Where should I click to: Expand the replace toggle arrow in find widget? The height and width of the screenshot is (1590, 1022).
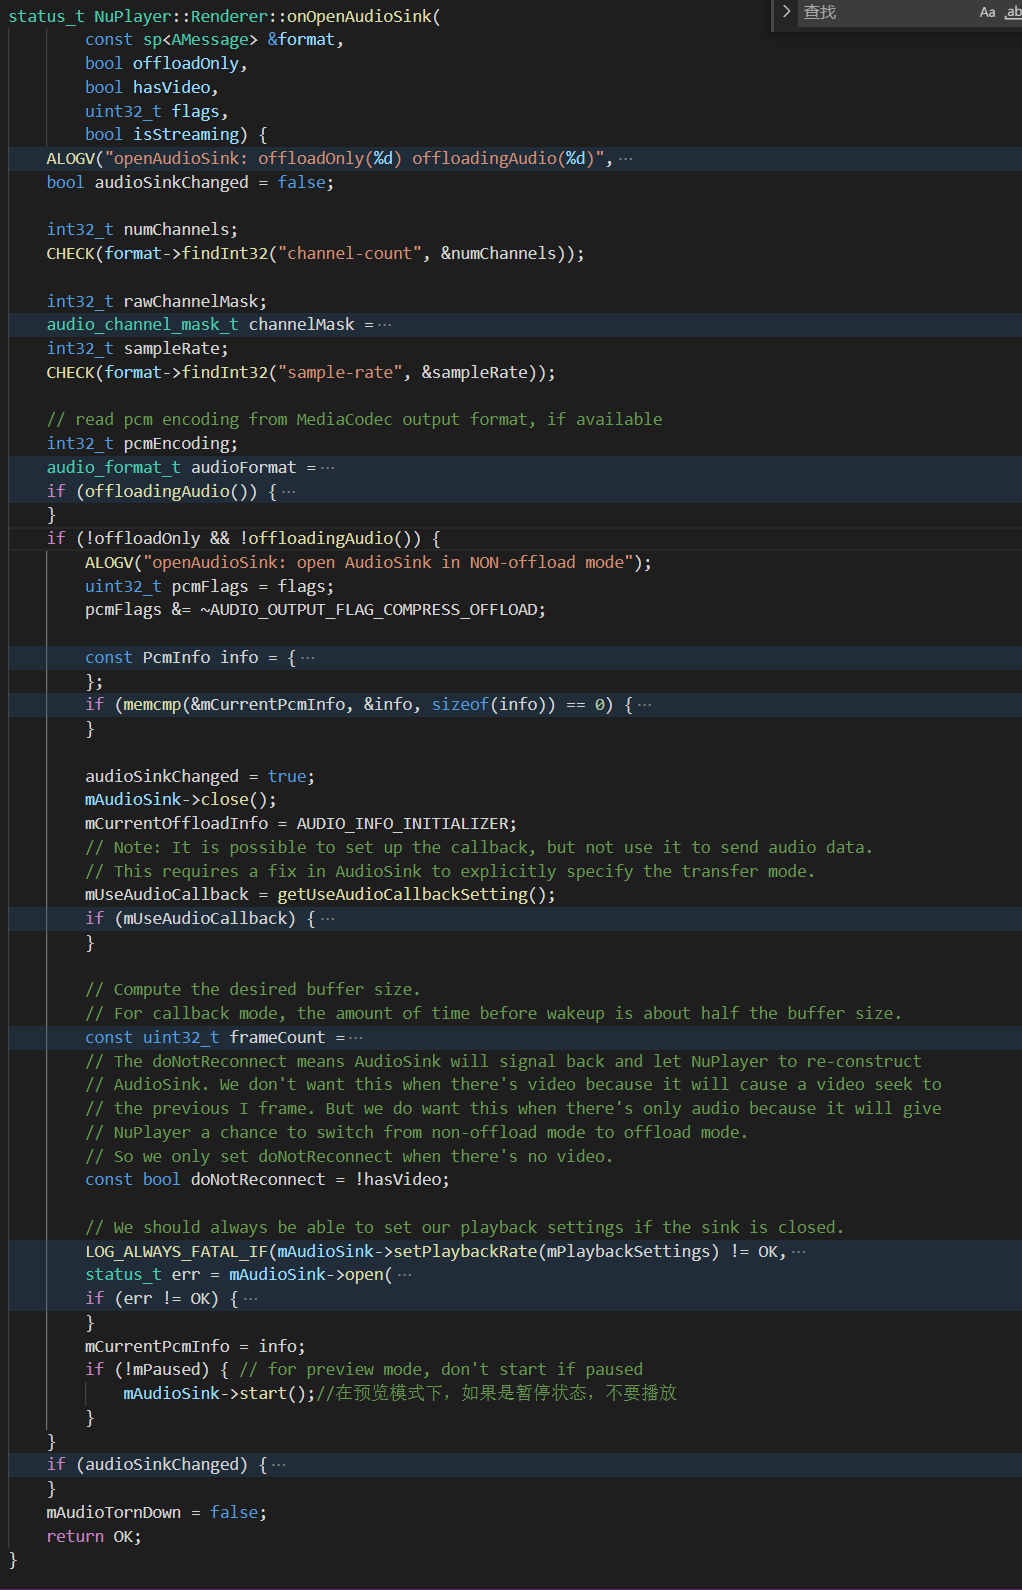(786, 12)
